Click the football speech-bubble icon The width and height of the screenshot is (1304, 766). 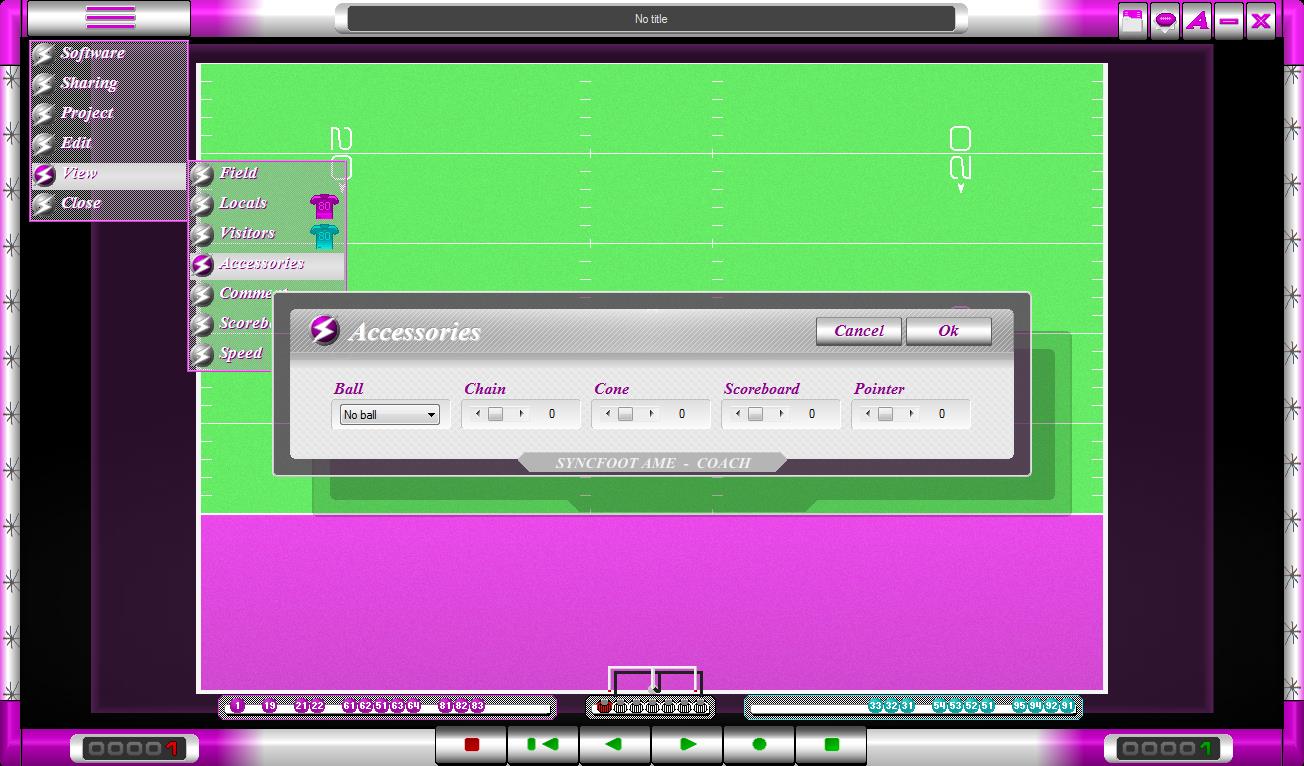point(1165,21)
